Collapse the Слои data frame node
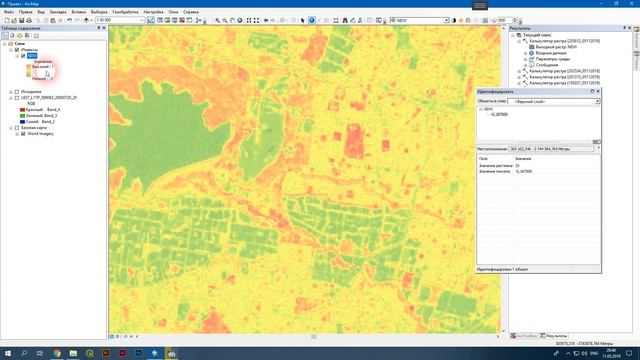Viewport: 640px width, 360px height. pyautogui.click(x=4, y=44)
